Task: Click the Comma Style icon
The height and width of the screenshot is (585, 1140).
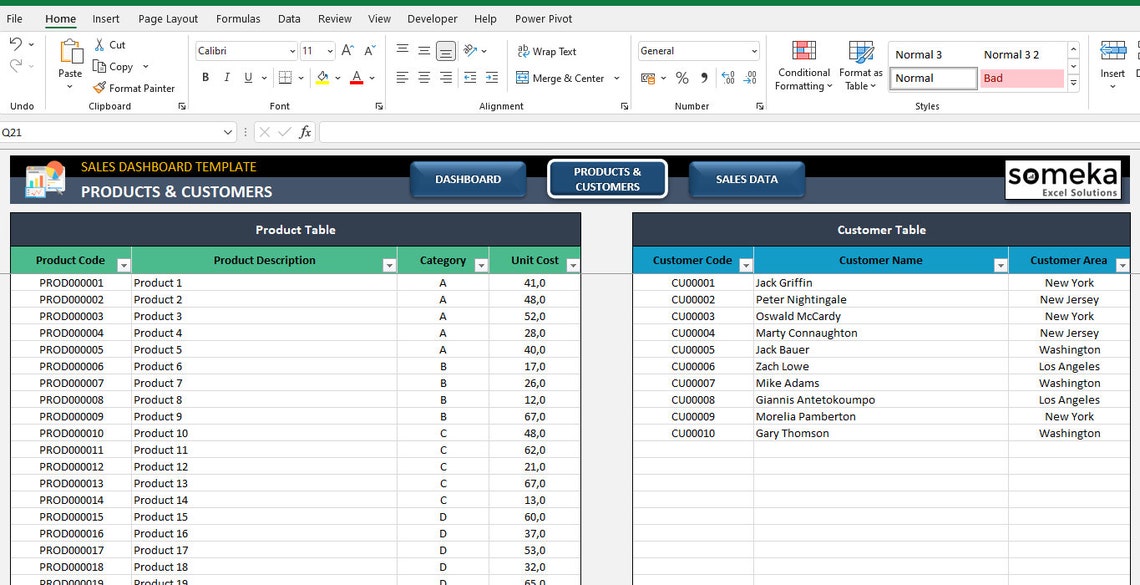Action: pyautogui.click(x=706, y=76)
